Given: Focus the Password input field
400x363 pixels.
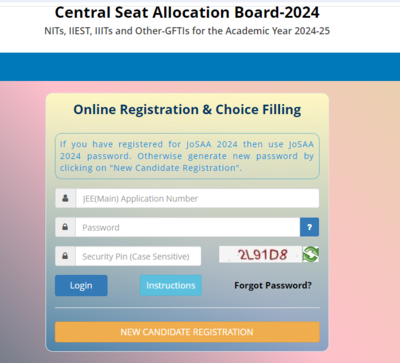Looking at the screenshot, I should click(x=188, y=227).
